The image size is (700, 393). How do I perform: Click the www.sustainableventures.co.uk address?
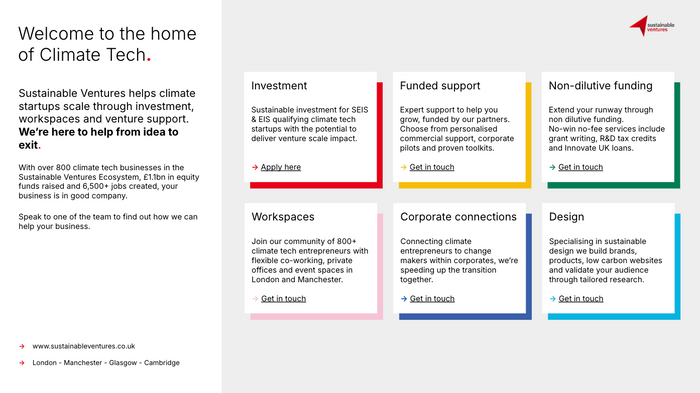pyautogui.click(x=83, y=346)
